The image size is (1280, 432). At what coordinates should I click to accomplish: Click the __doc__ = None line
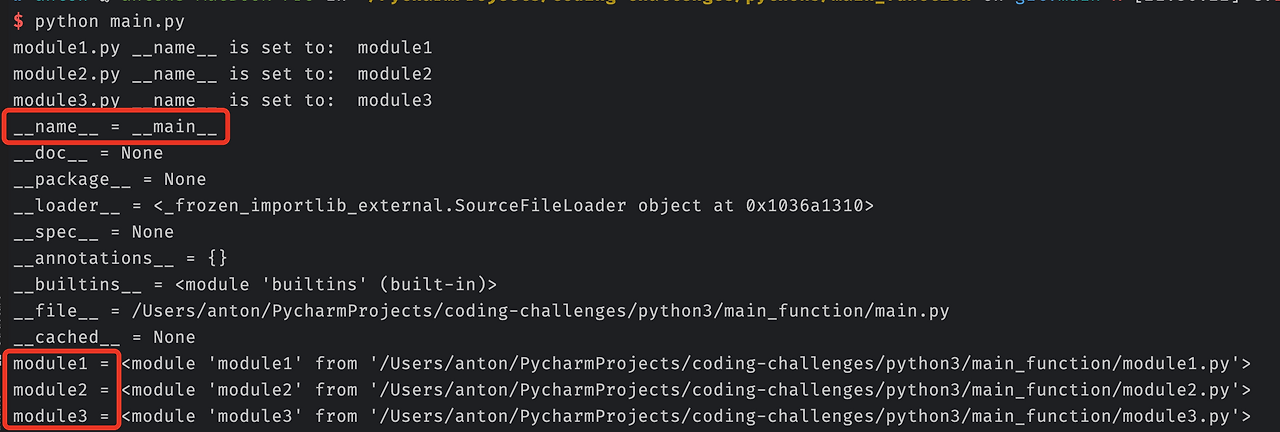[x=88, y=153]
